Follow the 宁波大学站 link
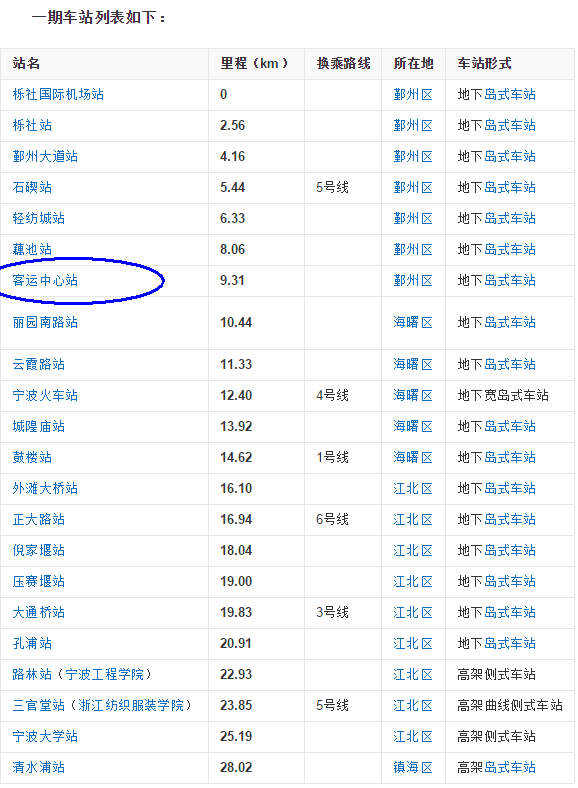 [45, 737]
